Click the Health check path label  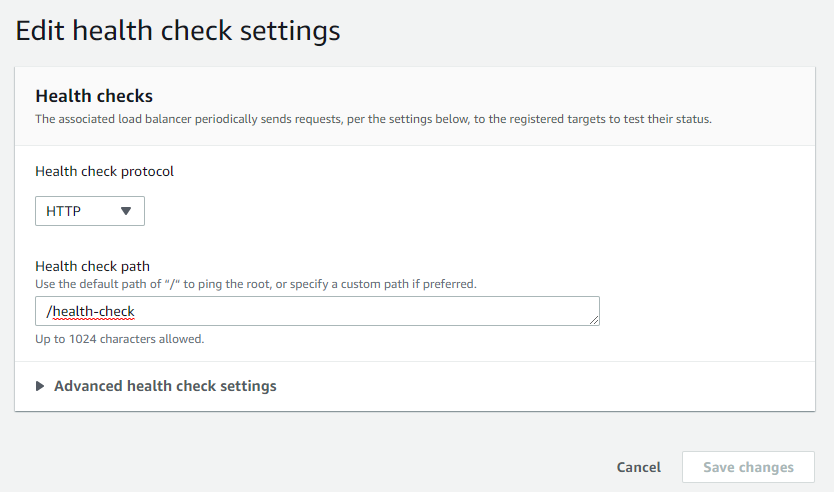coord(93,266)
